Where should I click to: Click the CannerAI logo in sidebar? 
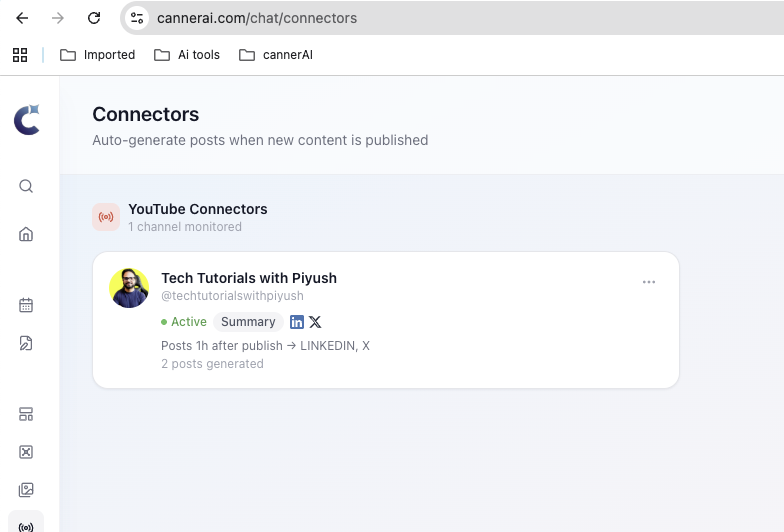[x=27, y=119]
